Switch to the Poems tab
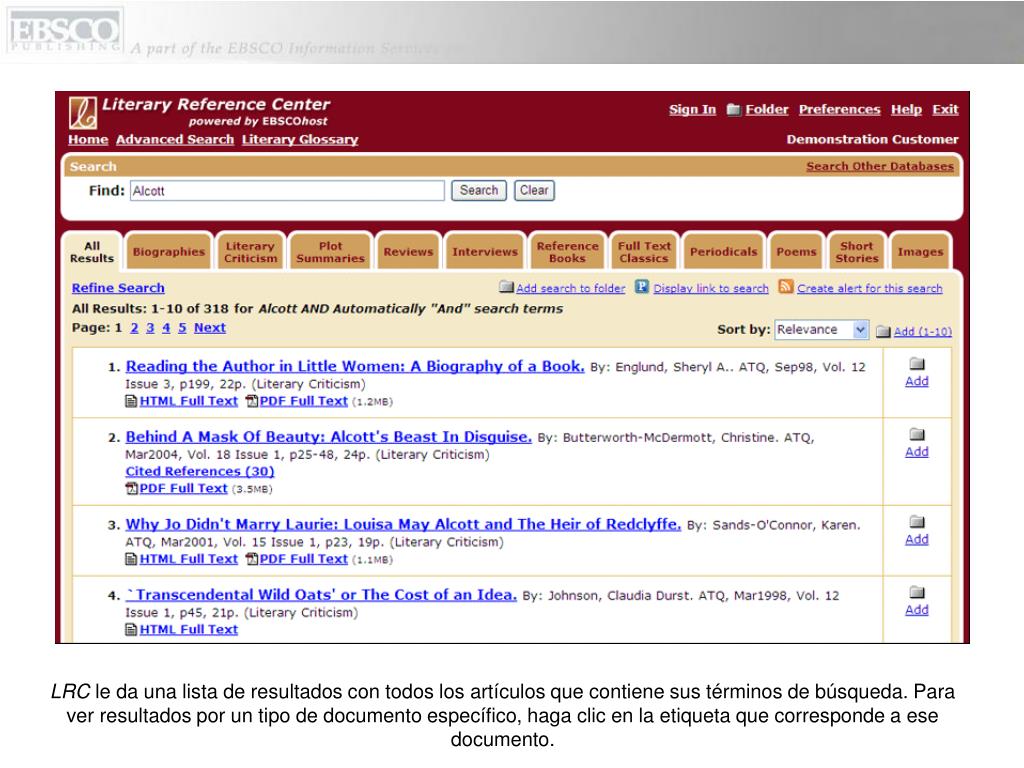The height and width of the screenshot is (768, 1024). click(x=796, y=252)
